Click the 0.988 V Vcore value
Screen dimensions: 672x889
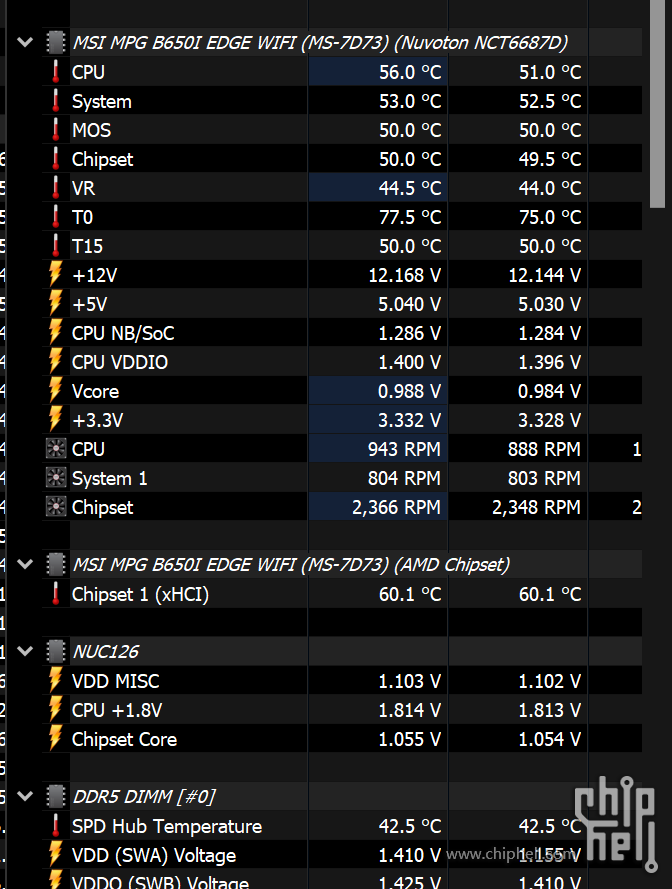coord(409,391)
